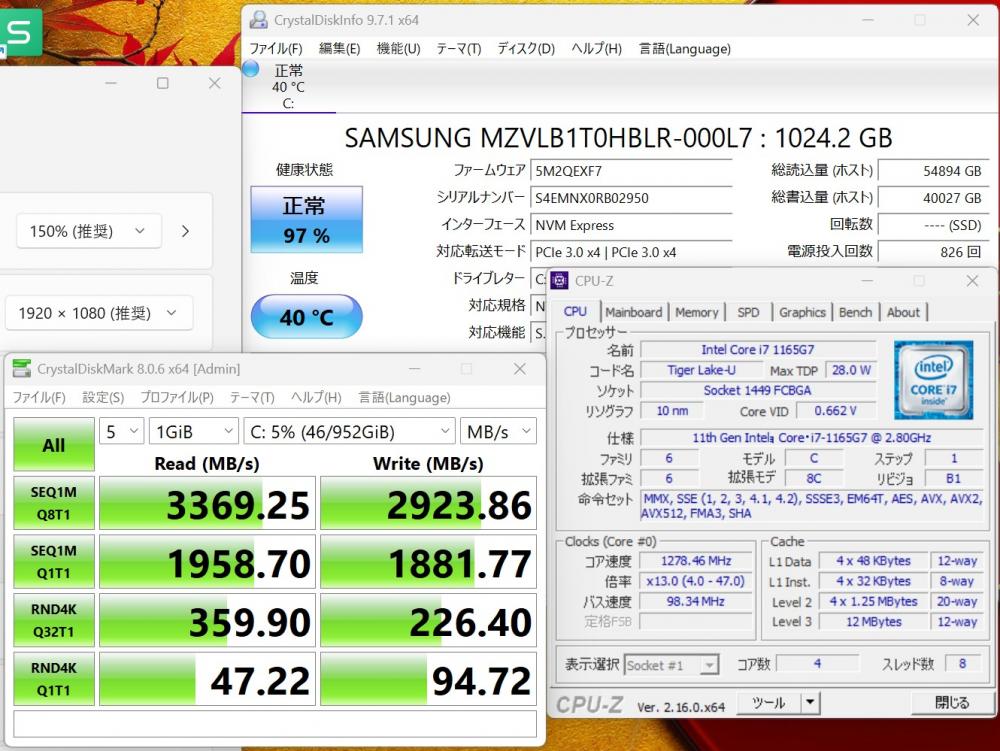Viewport: 1000px width, 751px height.
Task: Click the Intel Core i7 logo in CPU-Z
Action: 933,380
